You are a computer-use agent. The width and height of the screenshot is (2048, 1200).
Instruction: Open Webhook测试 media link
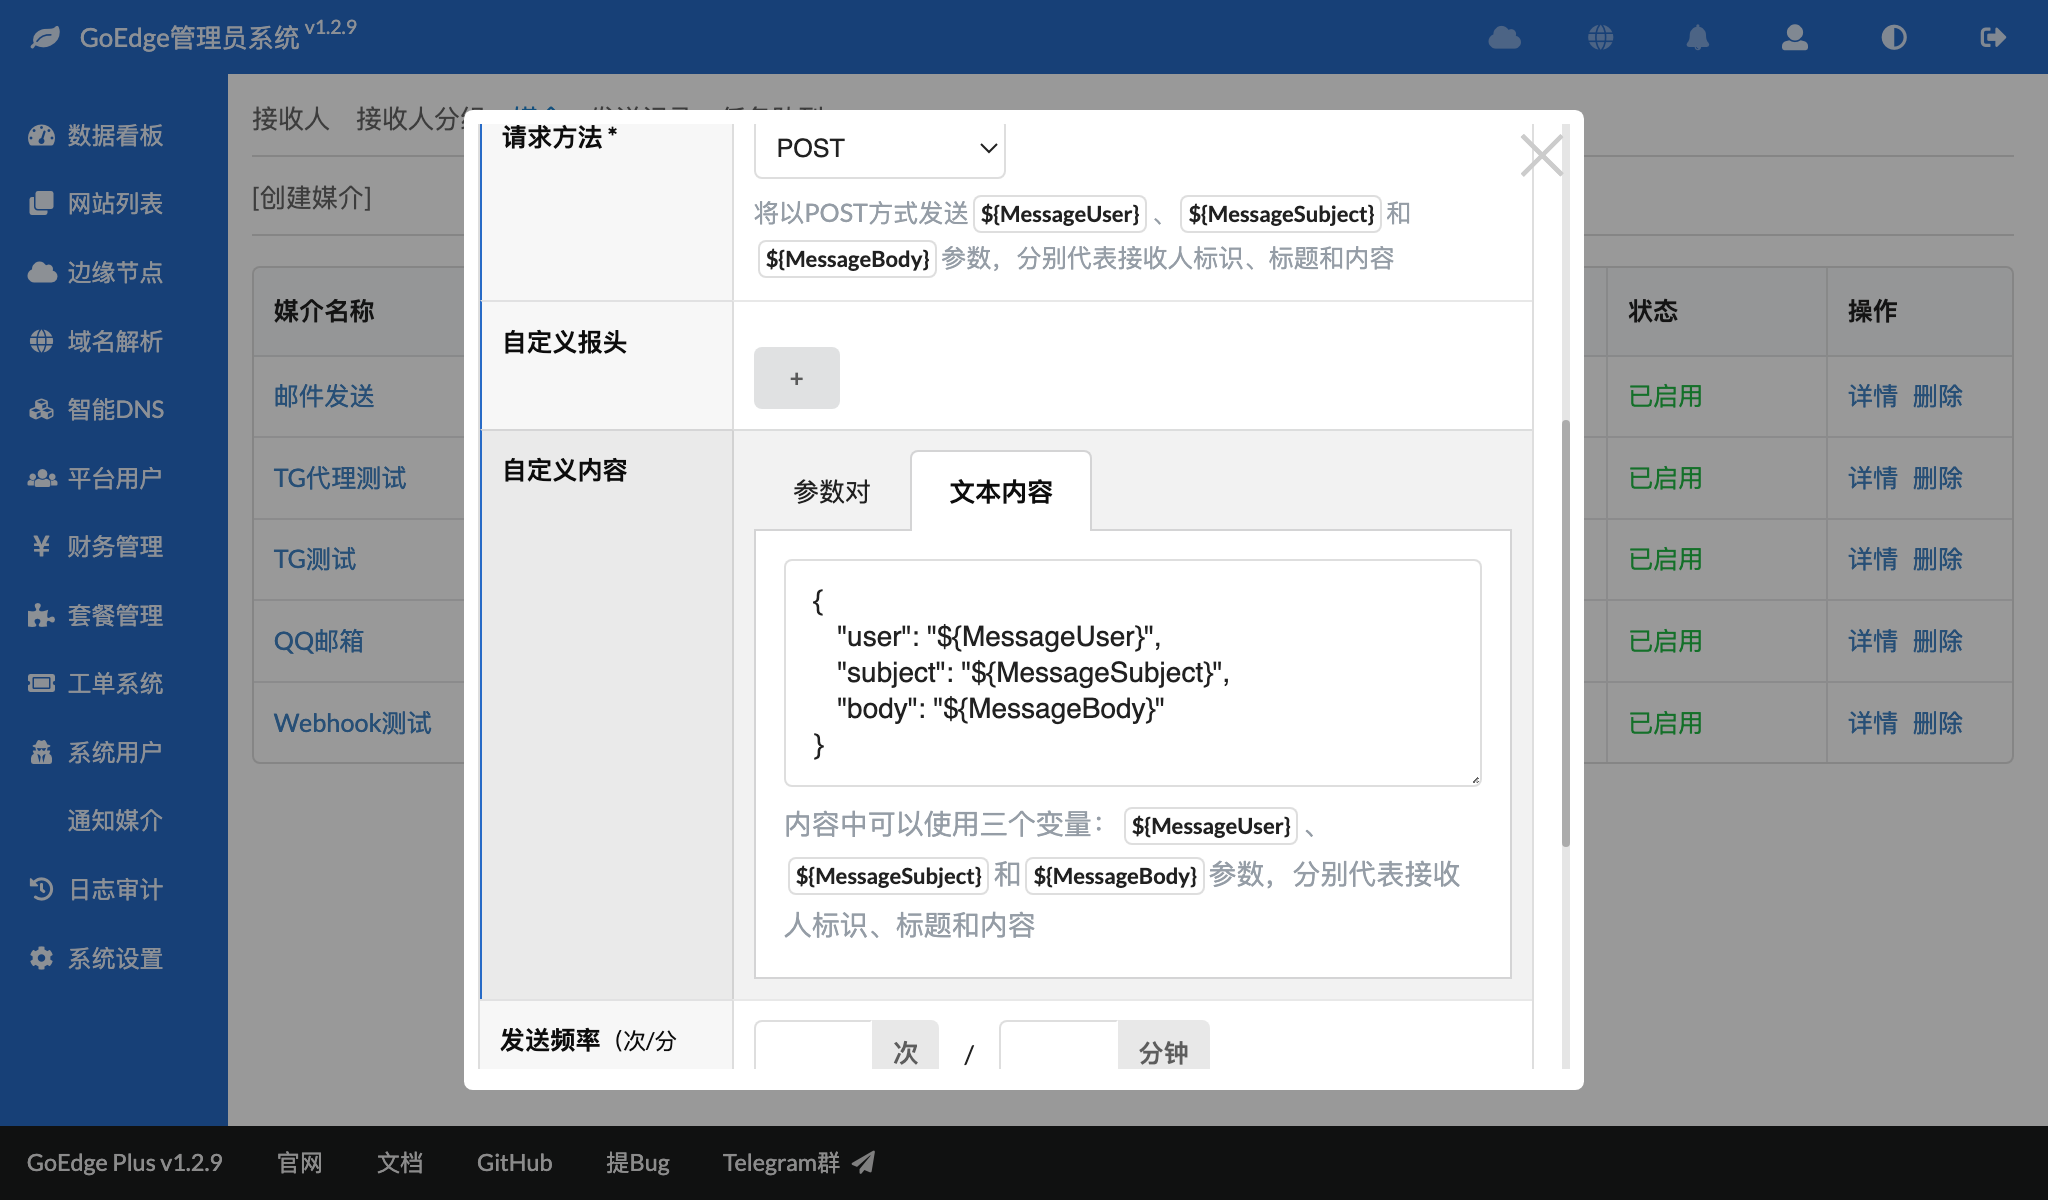pyautogui.click(x=352, y=724)
